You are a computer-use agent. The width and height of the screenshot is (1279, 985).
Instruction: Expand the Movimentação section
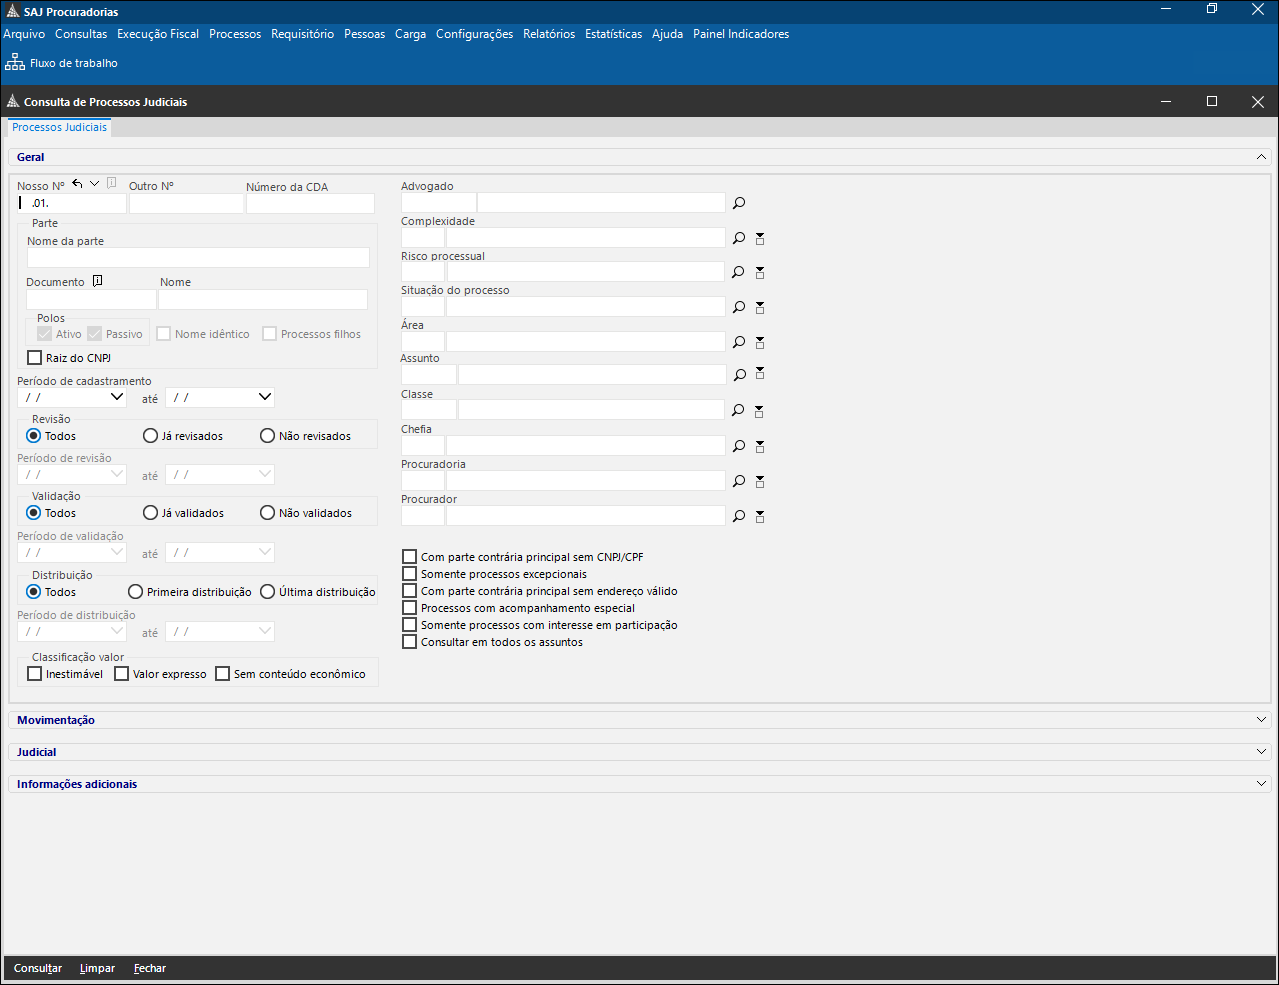click(1261, 720)
